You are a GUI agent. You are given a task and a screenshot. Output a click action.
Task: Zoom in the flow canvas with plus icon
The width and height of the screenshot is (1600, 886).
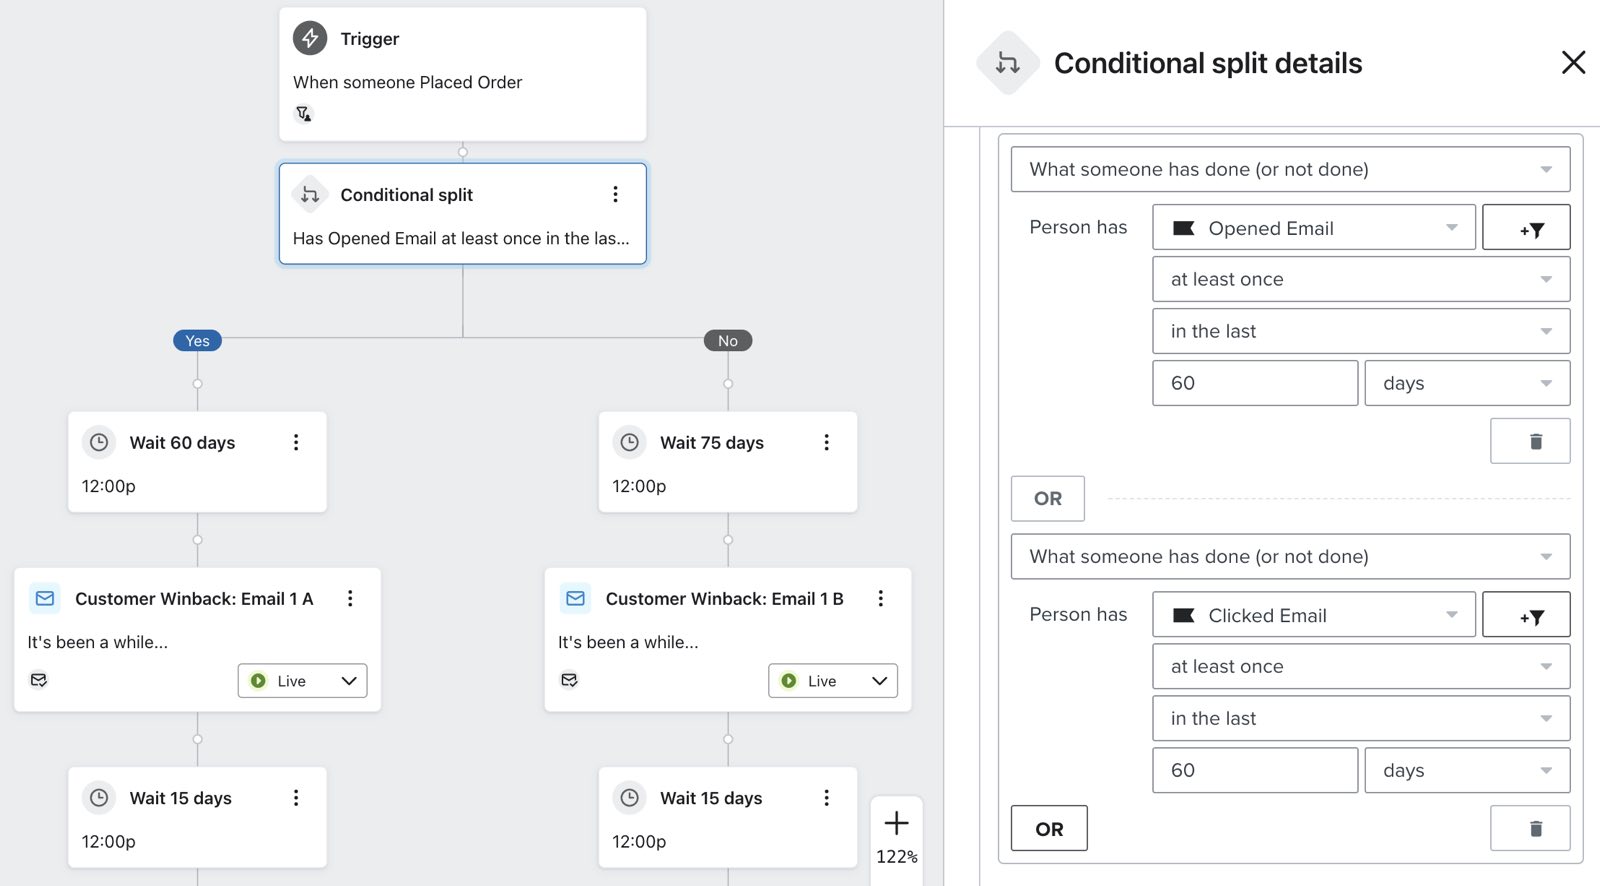pyautogui.click(x=896, y=823)
